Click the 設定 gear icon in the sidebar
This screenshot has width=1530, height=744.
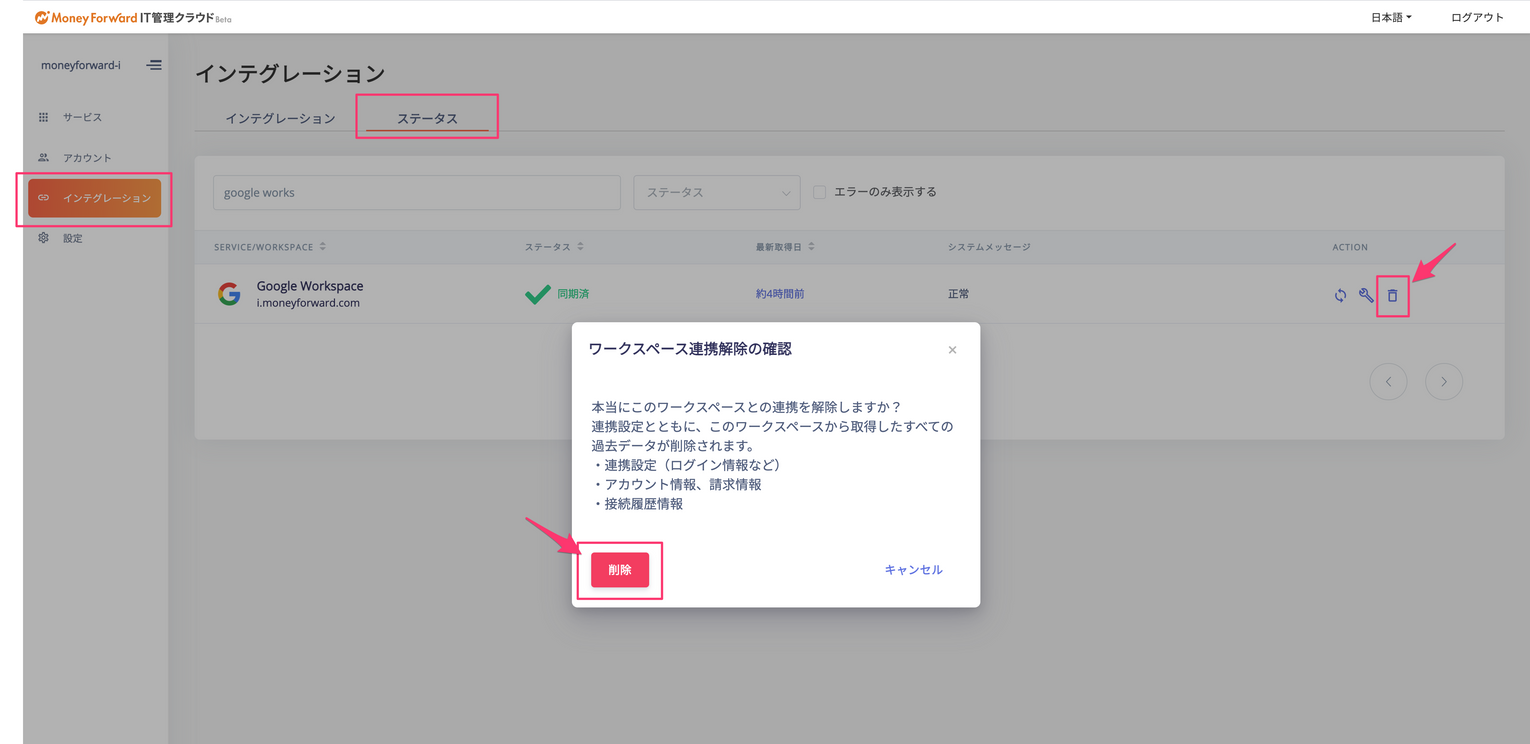click(x=43, y=238)
